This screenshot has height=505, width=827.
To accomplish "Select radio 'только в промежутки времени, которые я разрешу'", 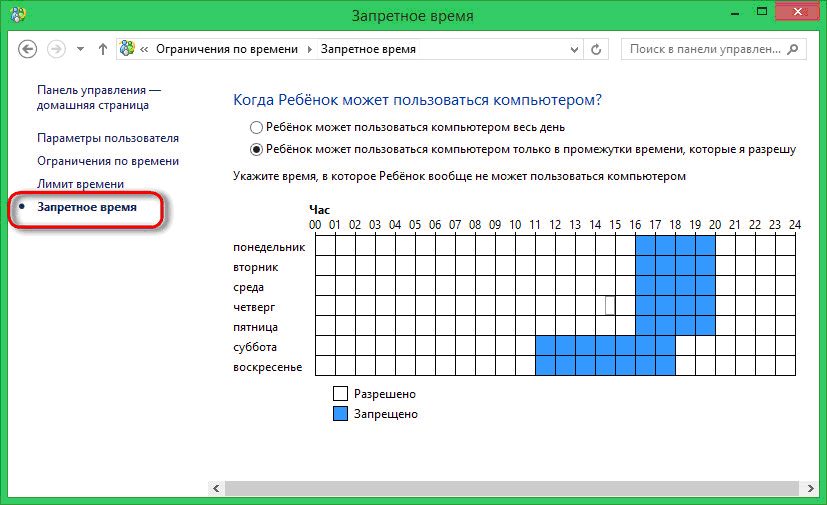I will (x=256, y=149).
